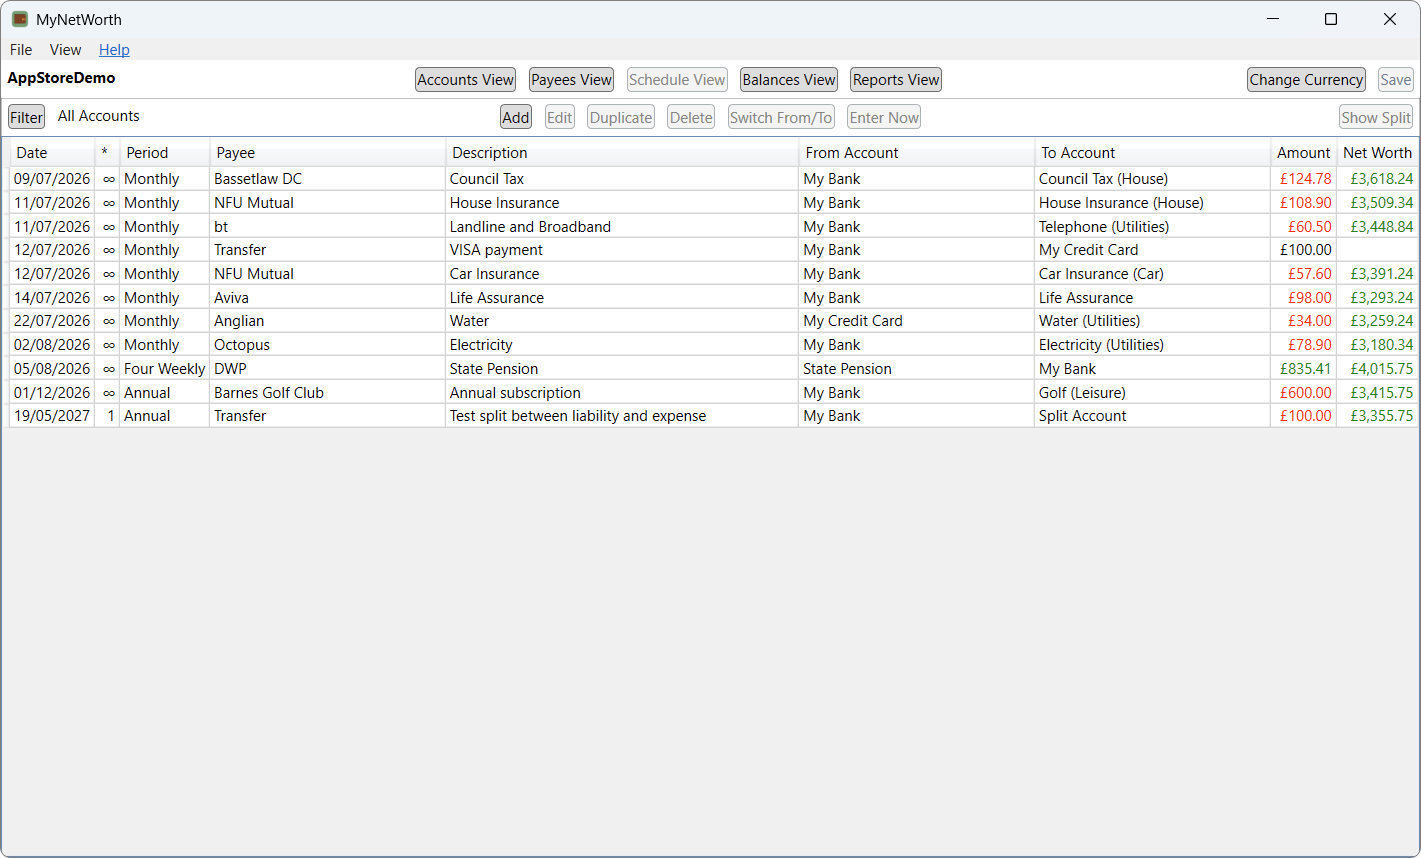Click the £600.00 amount cell

[x=1303, y=393]
